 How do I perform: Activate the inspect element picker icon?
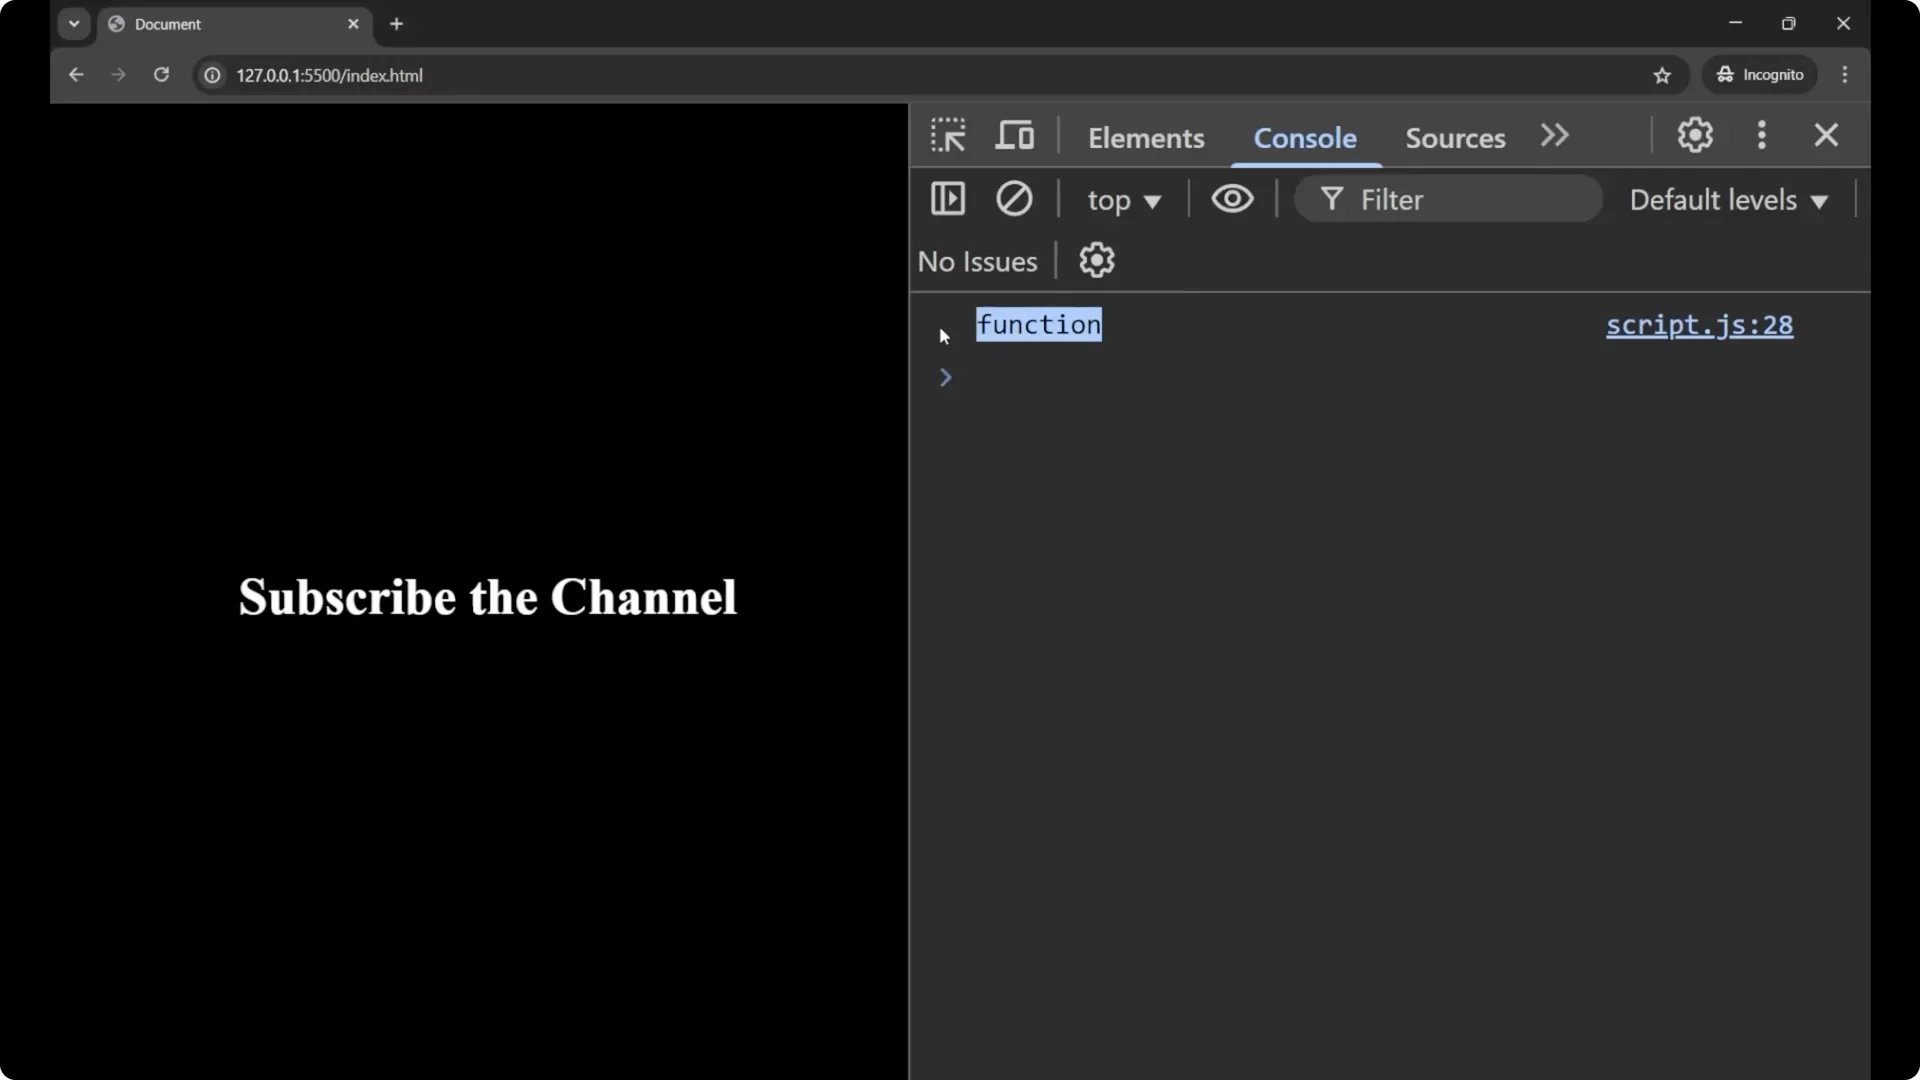click(x=947, y=135)
